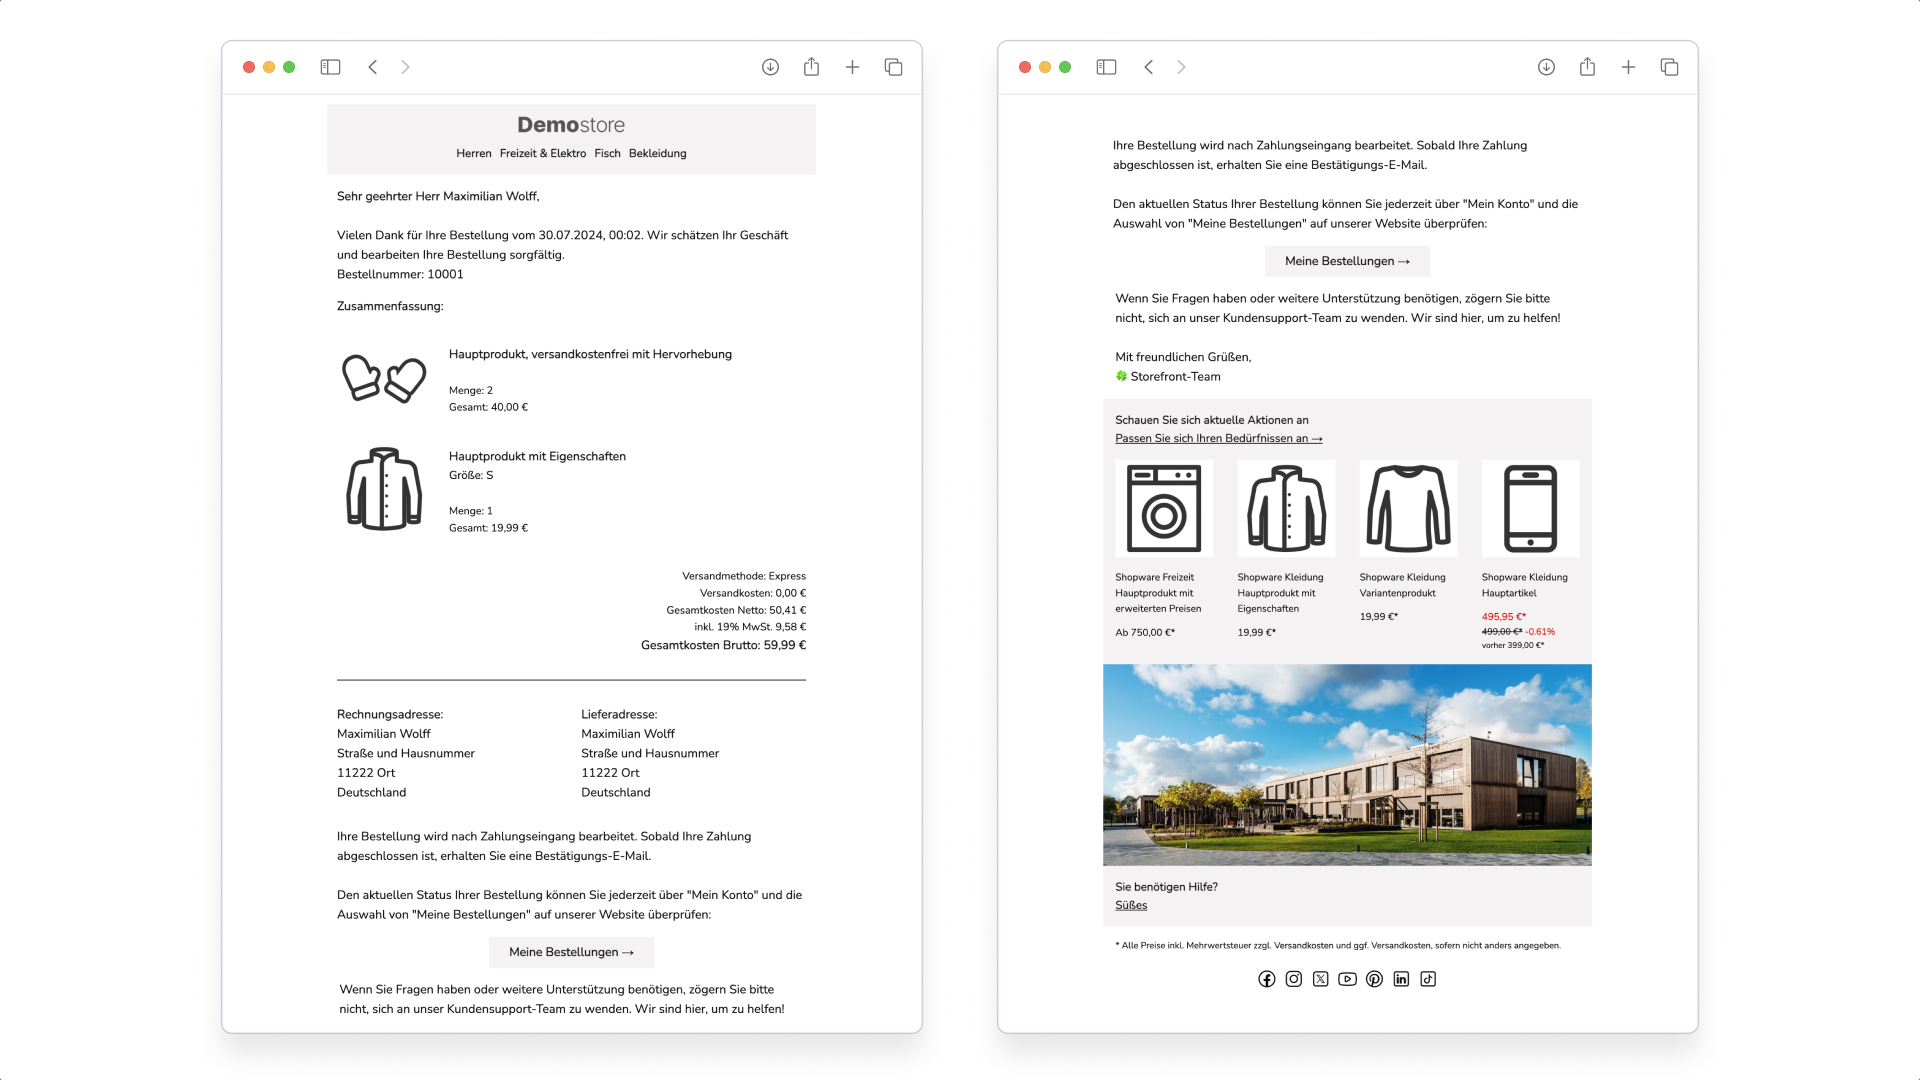The height and width of the screenshot is (1080, 1920).
Task: Open the washing machine product thumbnail
Action: point(1164,508)
